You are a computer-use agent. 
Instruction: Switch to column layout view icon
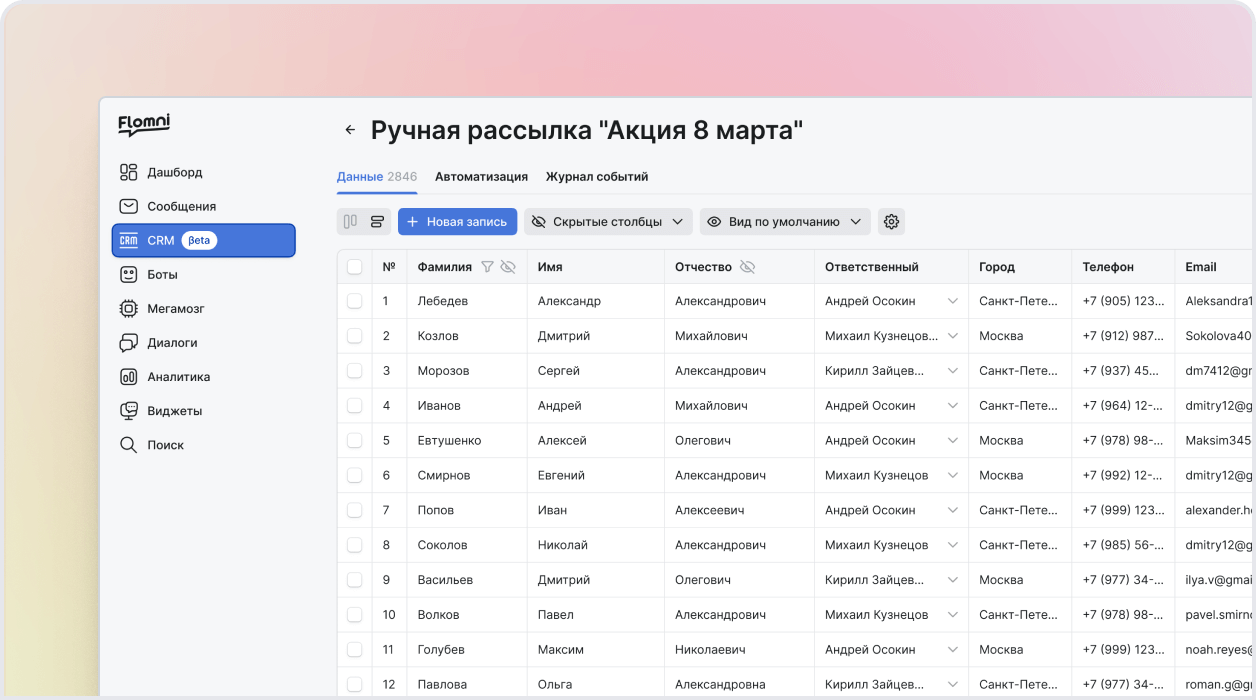coord(350,222)
